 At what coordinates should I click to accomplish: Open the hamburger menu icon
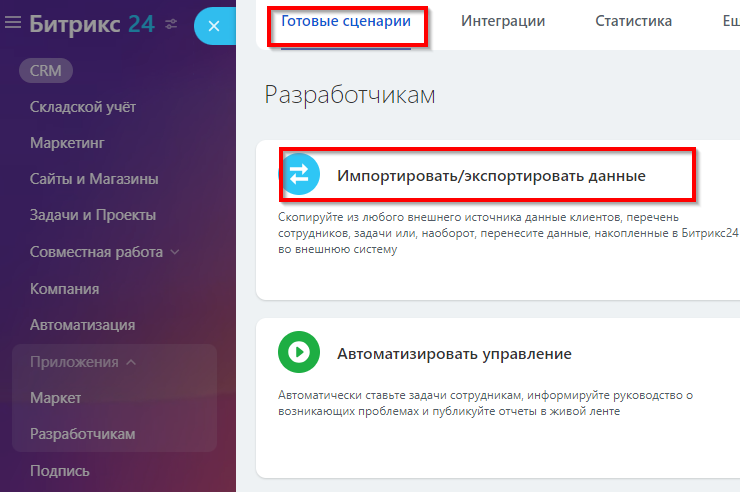click(13, 22)
